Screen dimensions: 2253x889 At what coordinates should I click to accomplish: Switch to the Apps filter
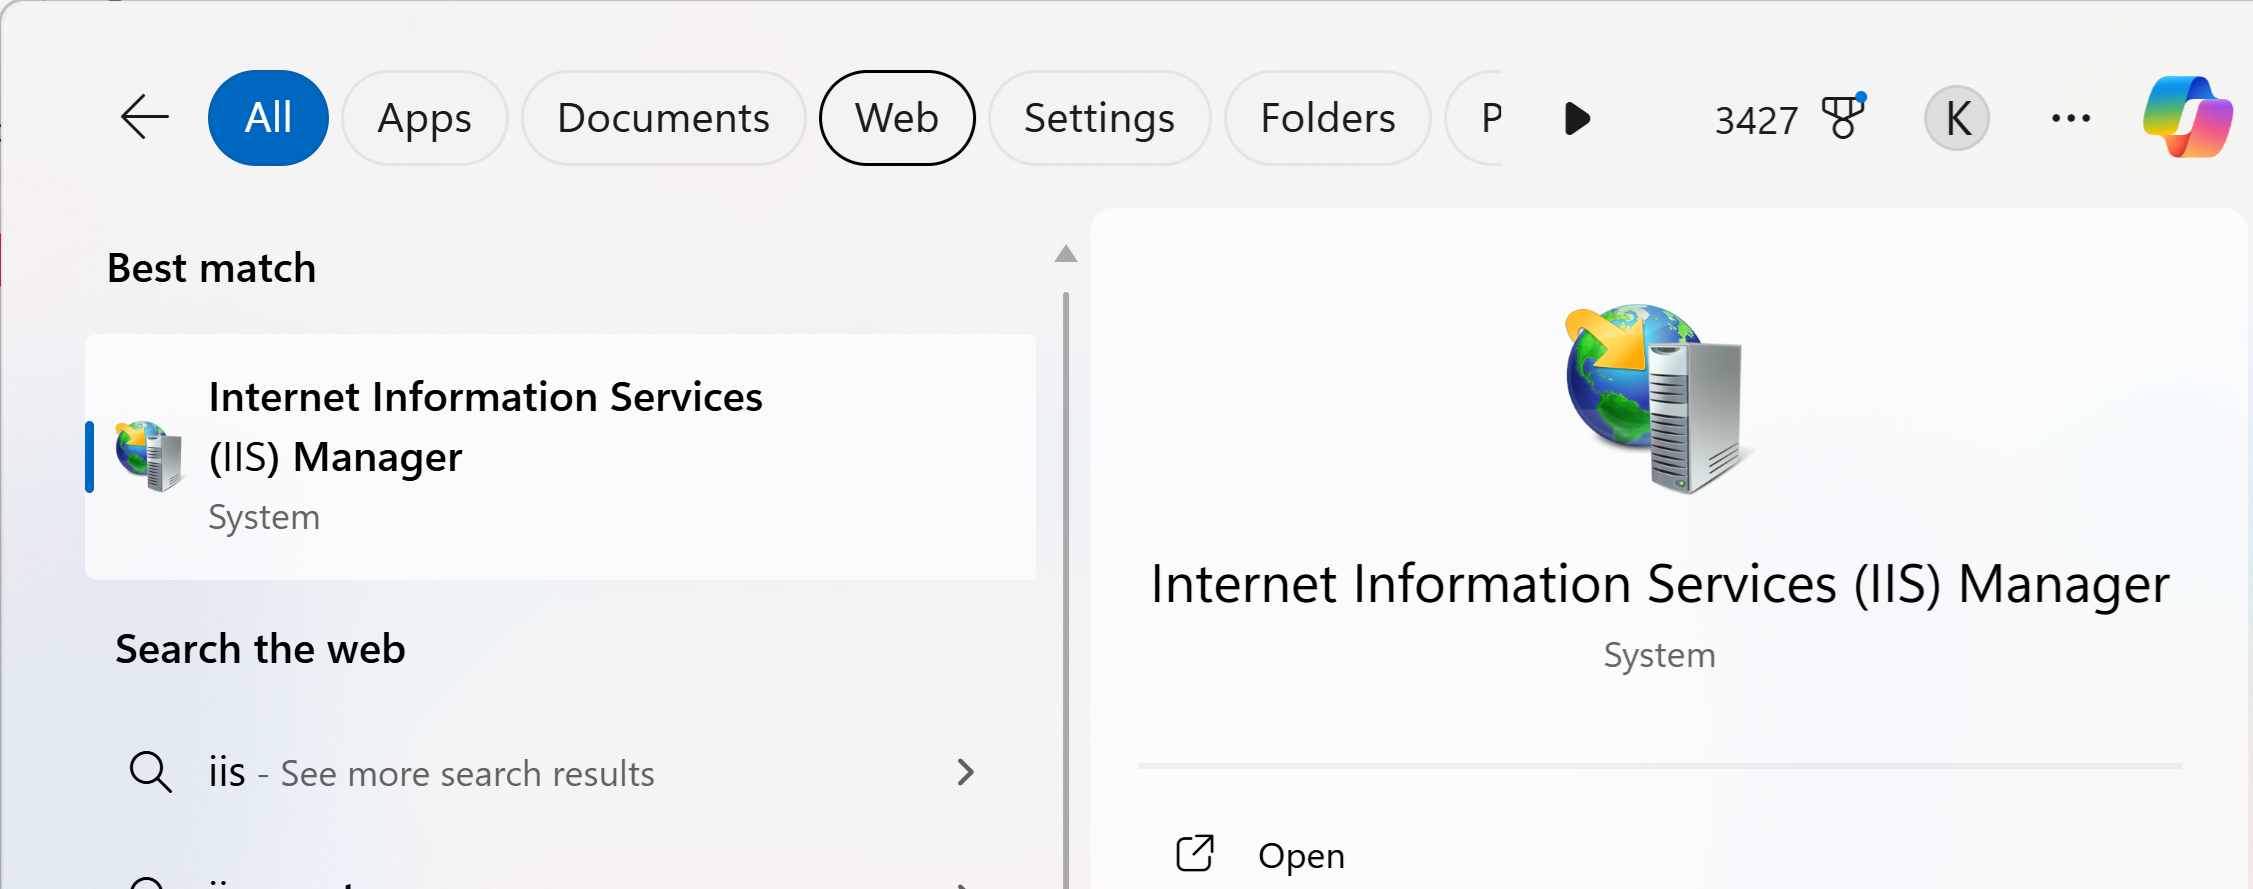click(424, 118)
